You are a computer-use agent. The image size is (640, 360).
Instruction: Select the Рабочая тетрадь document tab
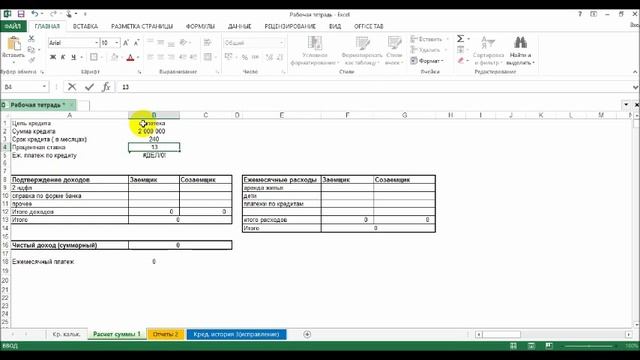(x=38, y=105)
